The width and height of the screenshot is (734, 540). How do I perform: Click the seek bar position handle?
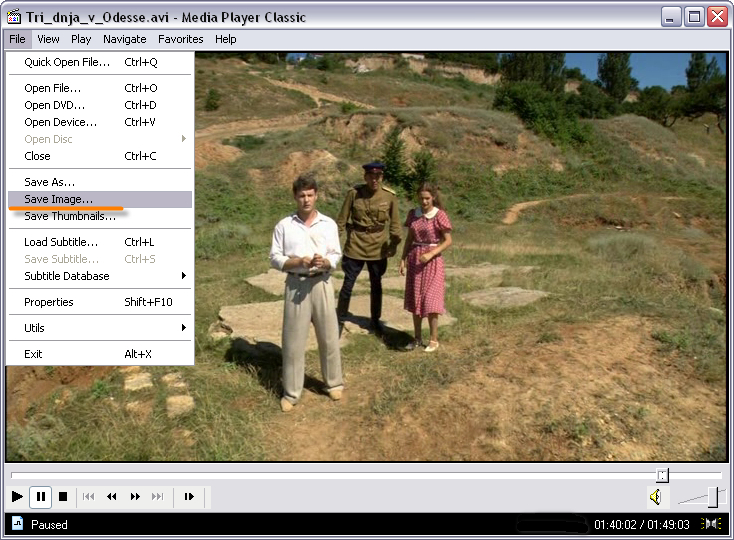point(662,475)
